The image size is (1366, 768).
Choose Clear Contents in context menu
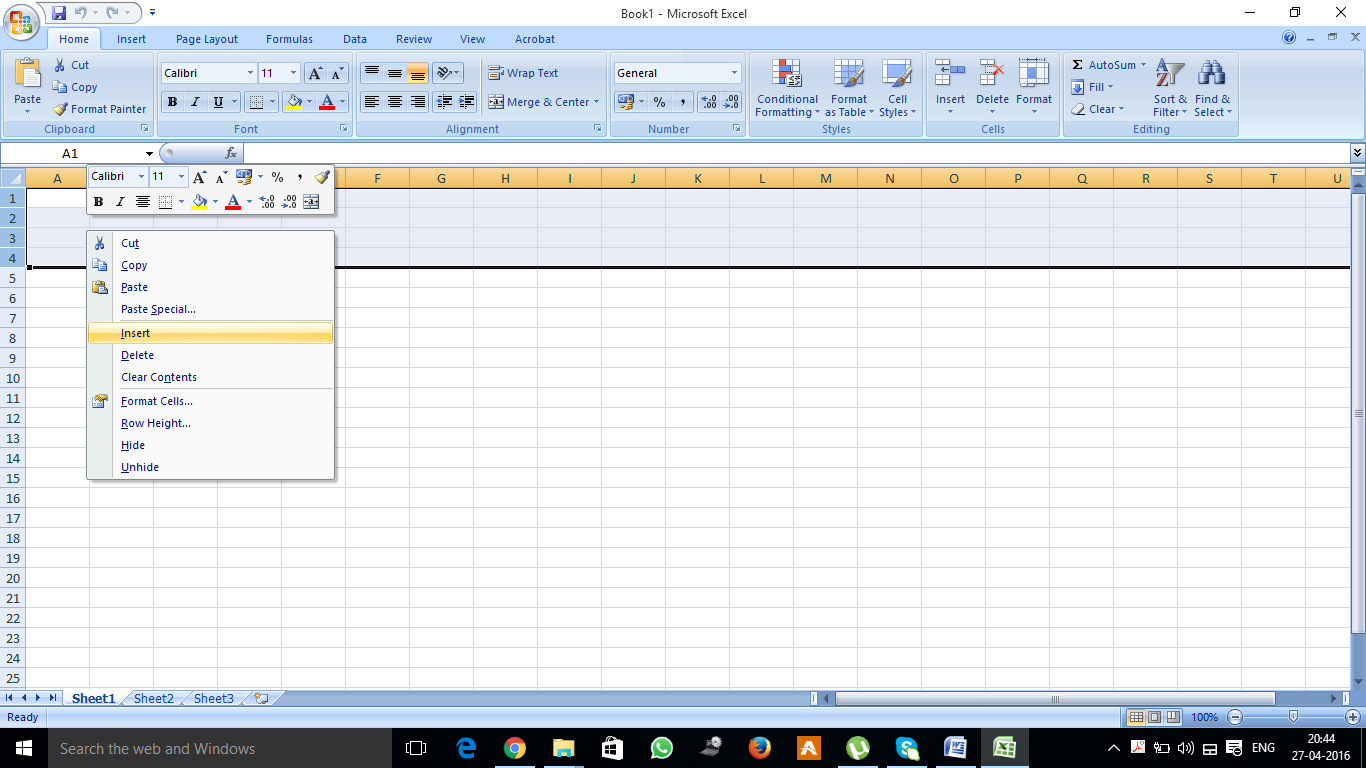pos(210,377)
